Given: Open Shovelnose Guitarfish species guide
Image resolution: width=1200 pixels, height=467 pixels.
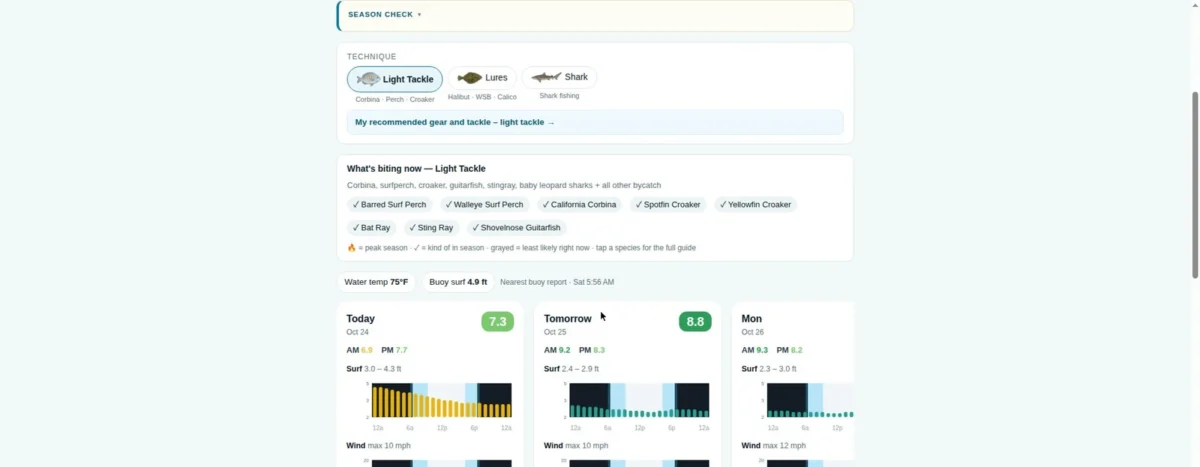Looking at the screenshot, I should (516, 228).
